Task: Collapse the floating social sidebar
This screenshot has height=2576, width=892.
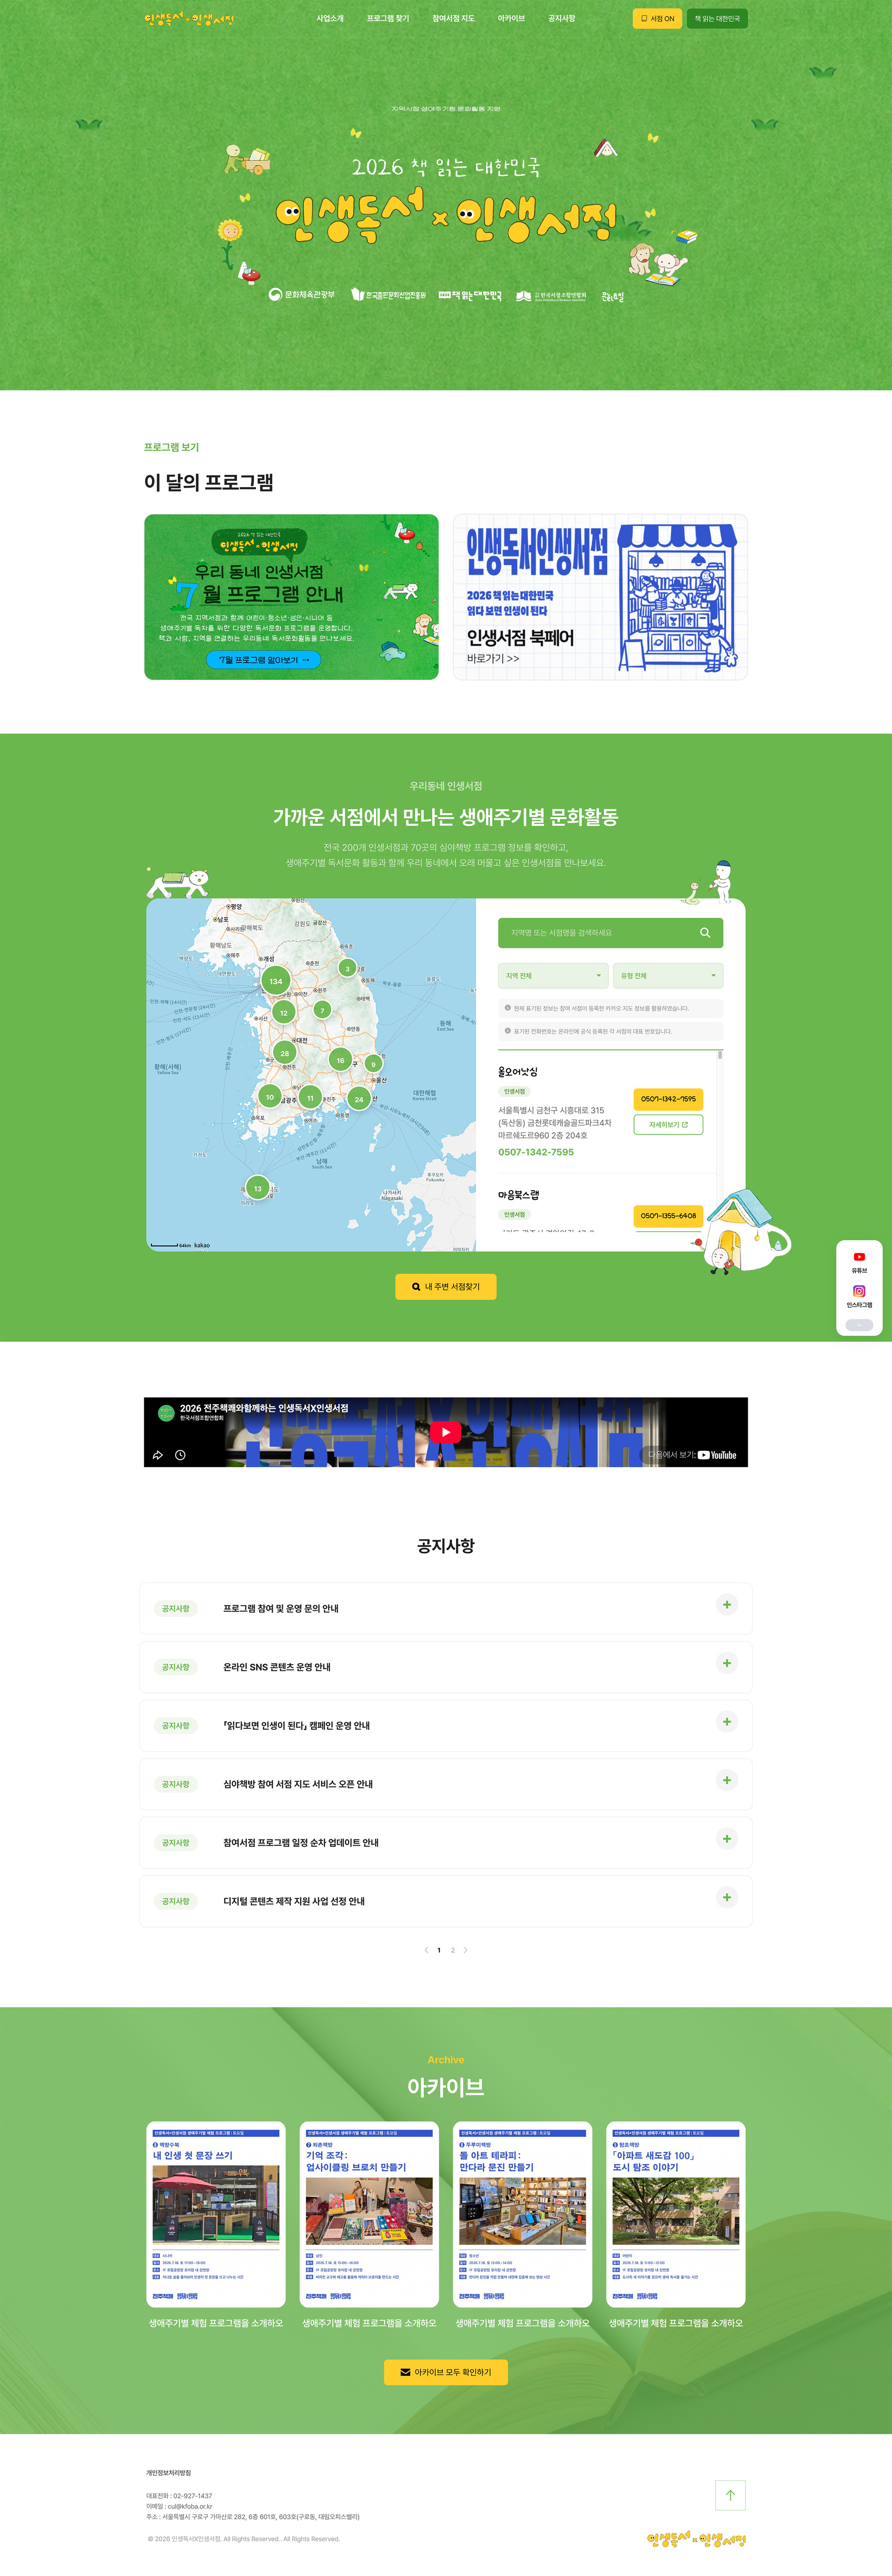Action: (x=859, y=1325)
